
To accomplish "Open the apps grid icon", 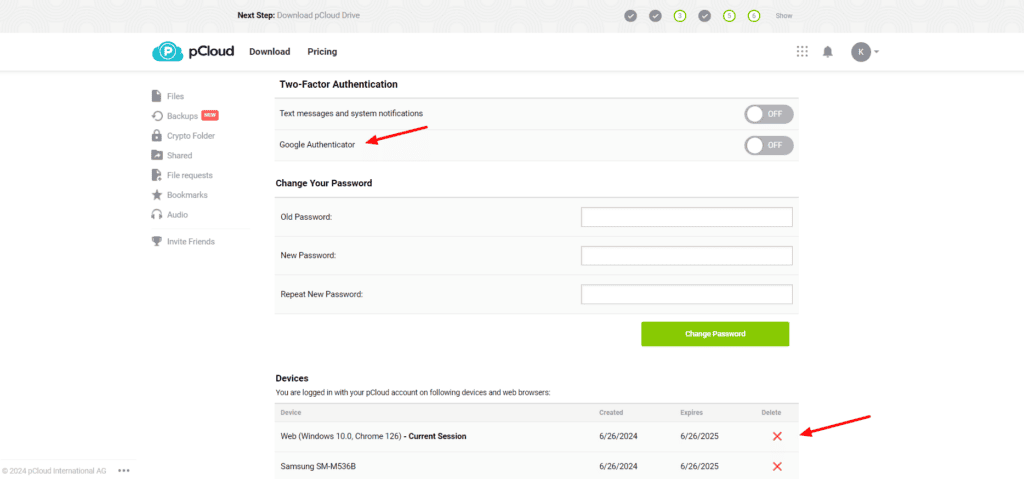I will tap(802, 52).
